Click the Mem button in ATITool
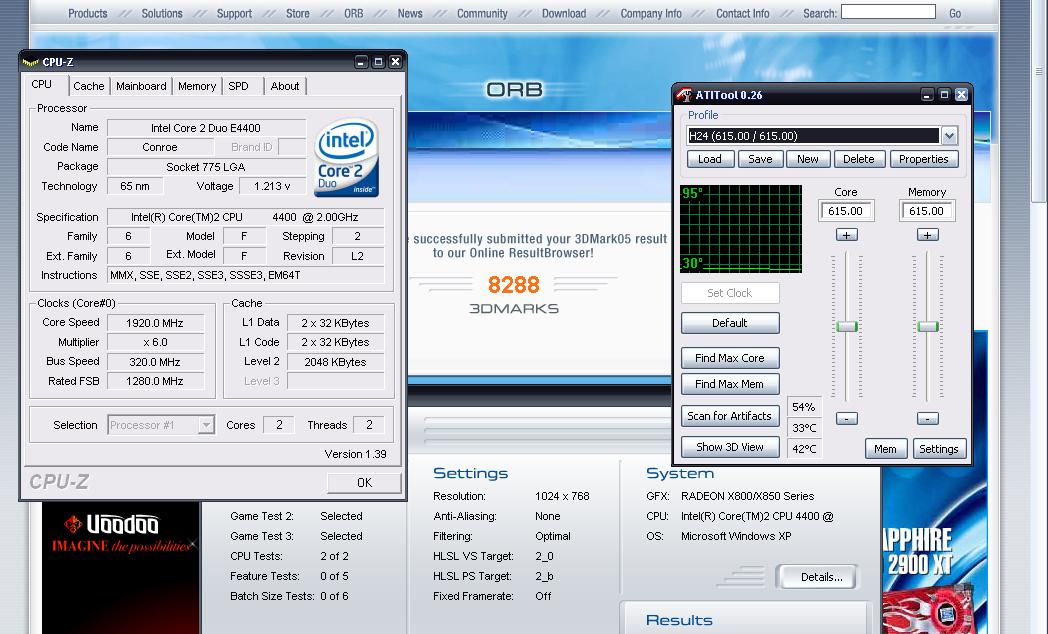 [x=886, y=449]
